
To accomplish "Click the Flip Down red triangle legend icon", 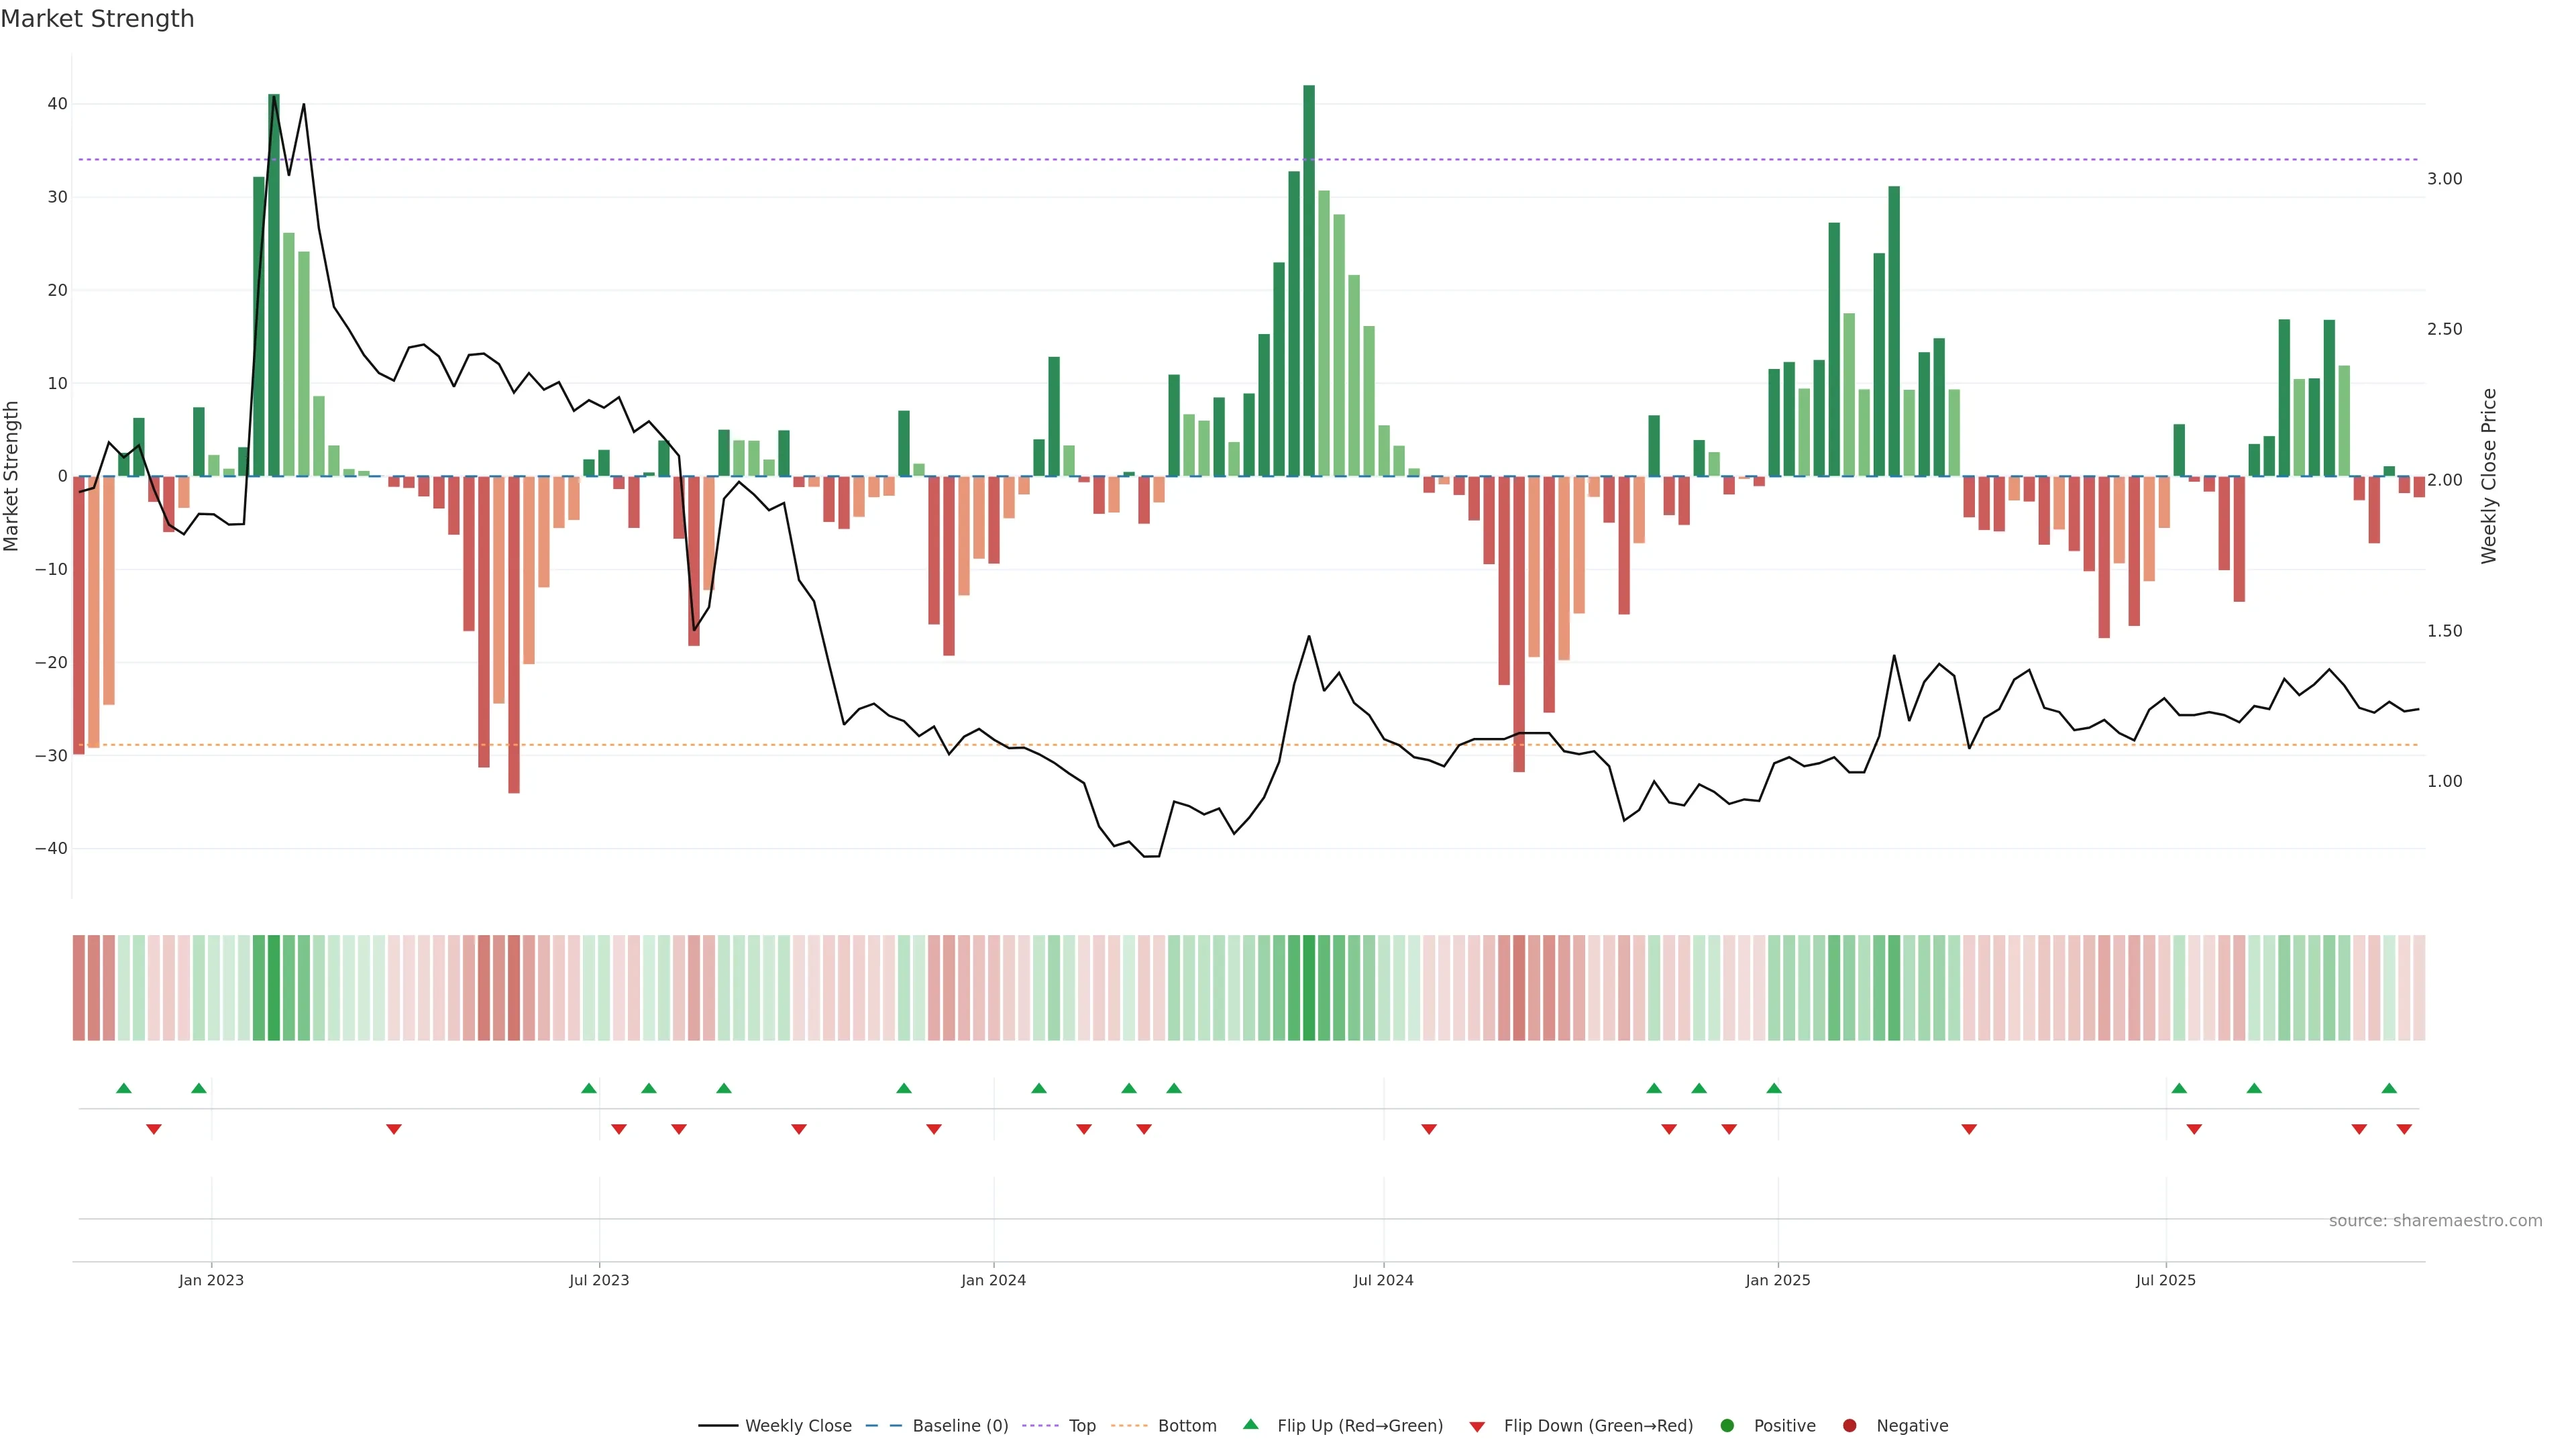I will click(1477, 1427).
